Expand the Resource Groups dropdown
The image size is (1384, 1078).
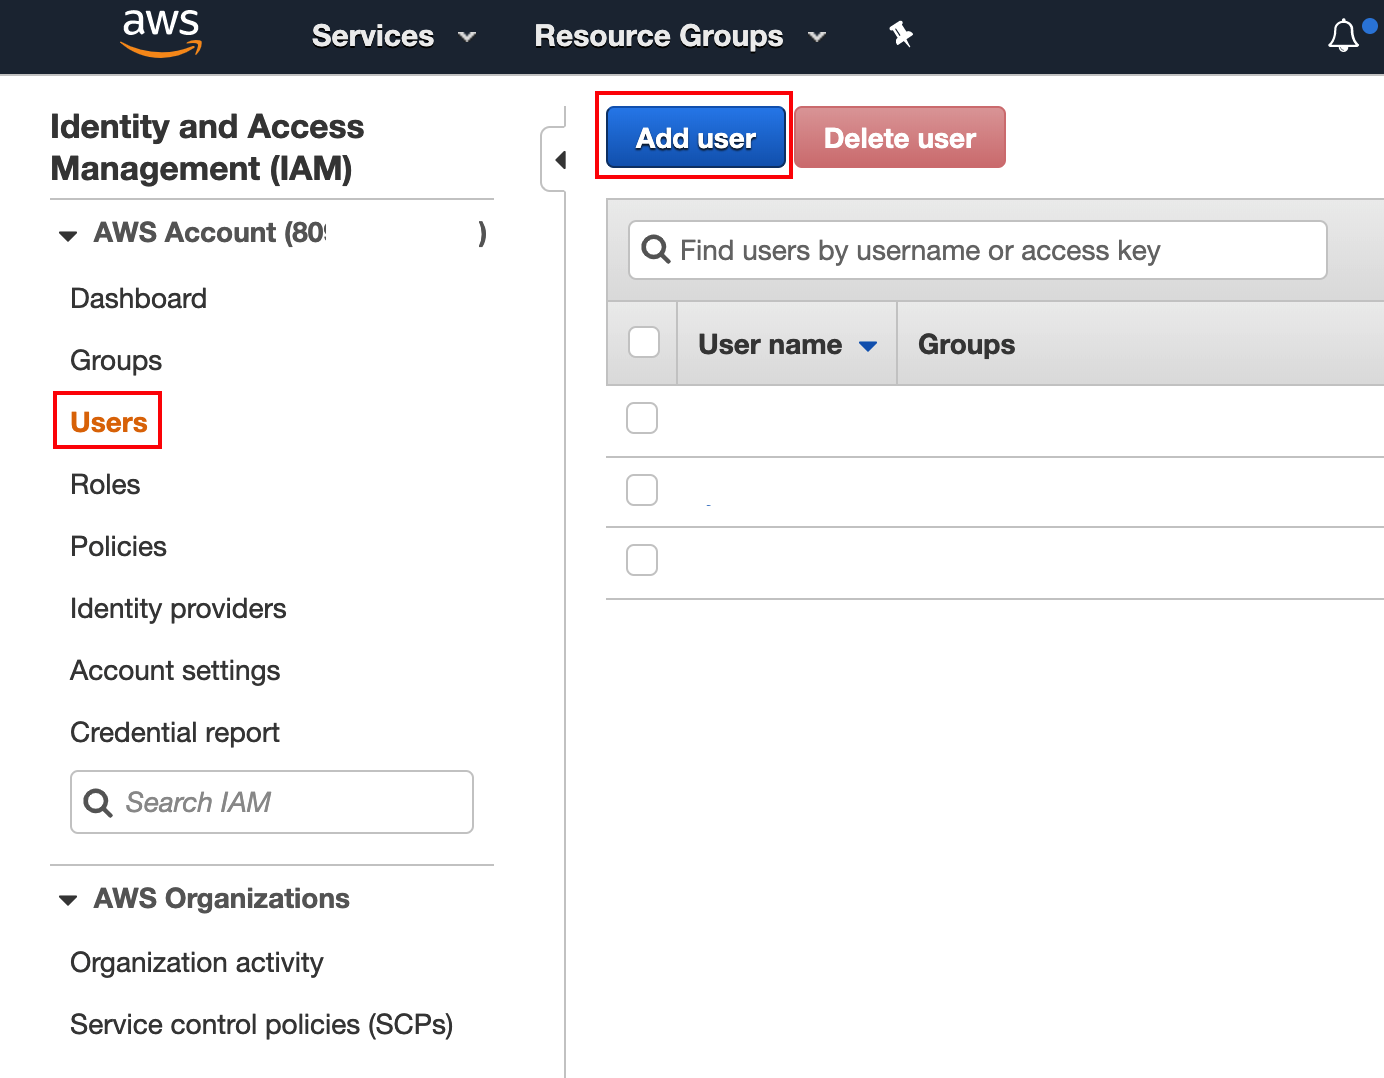(679, 36)
